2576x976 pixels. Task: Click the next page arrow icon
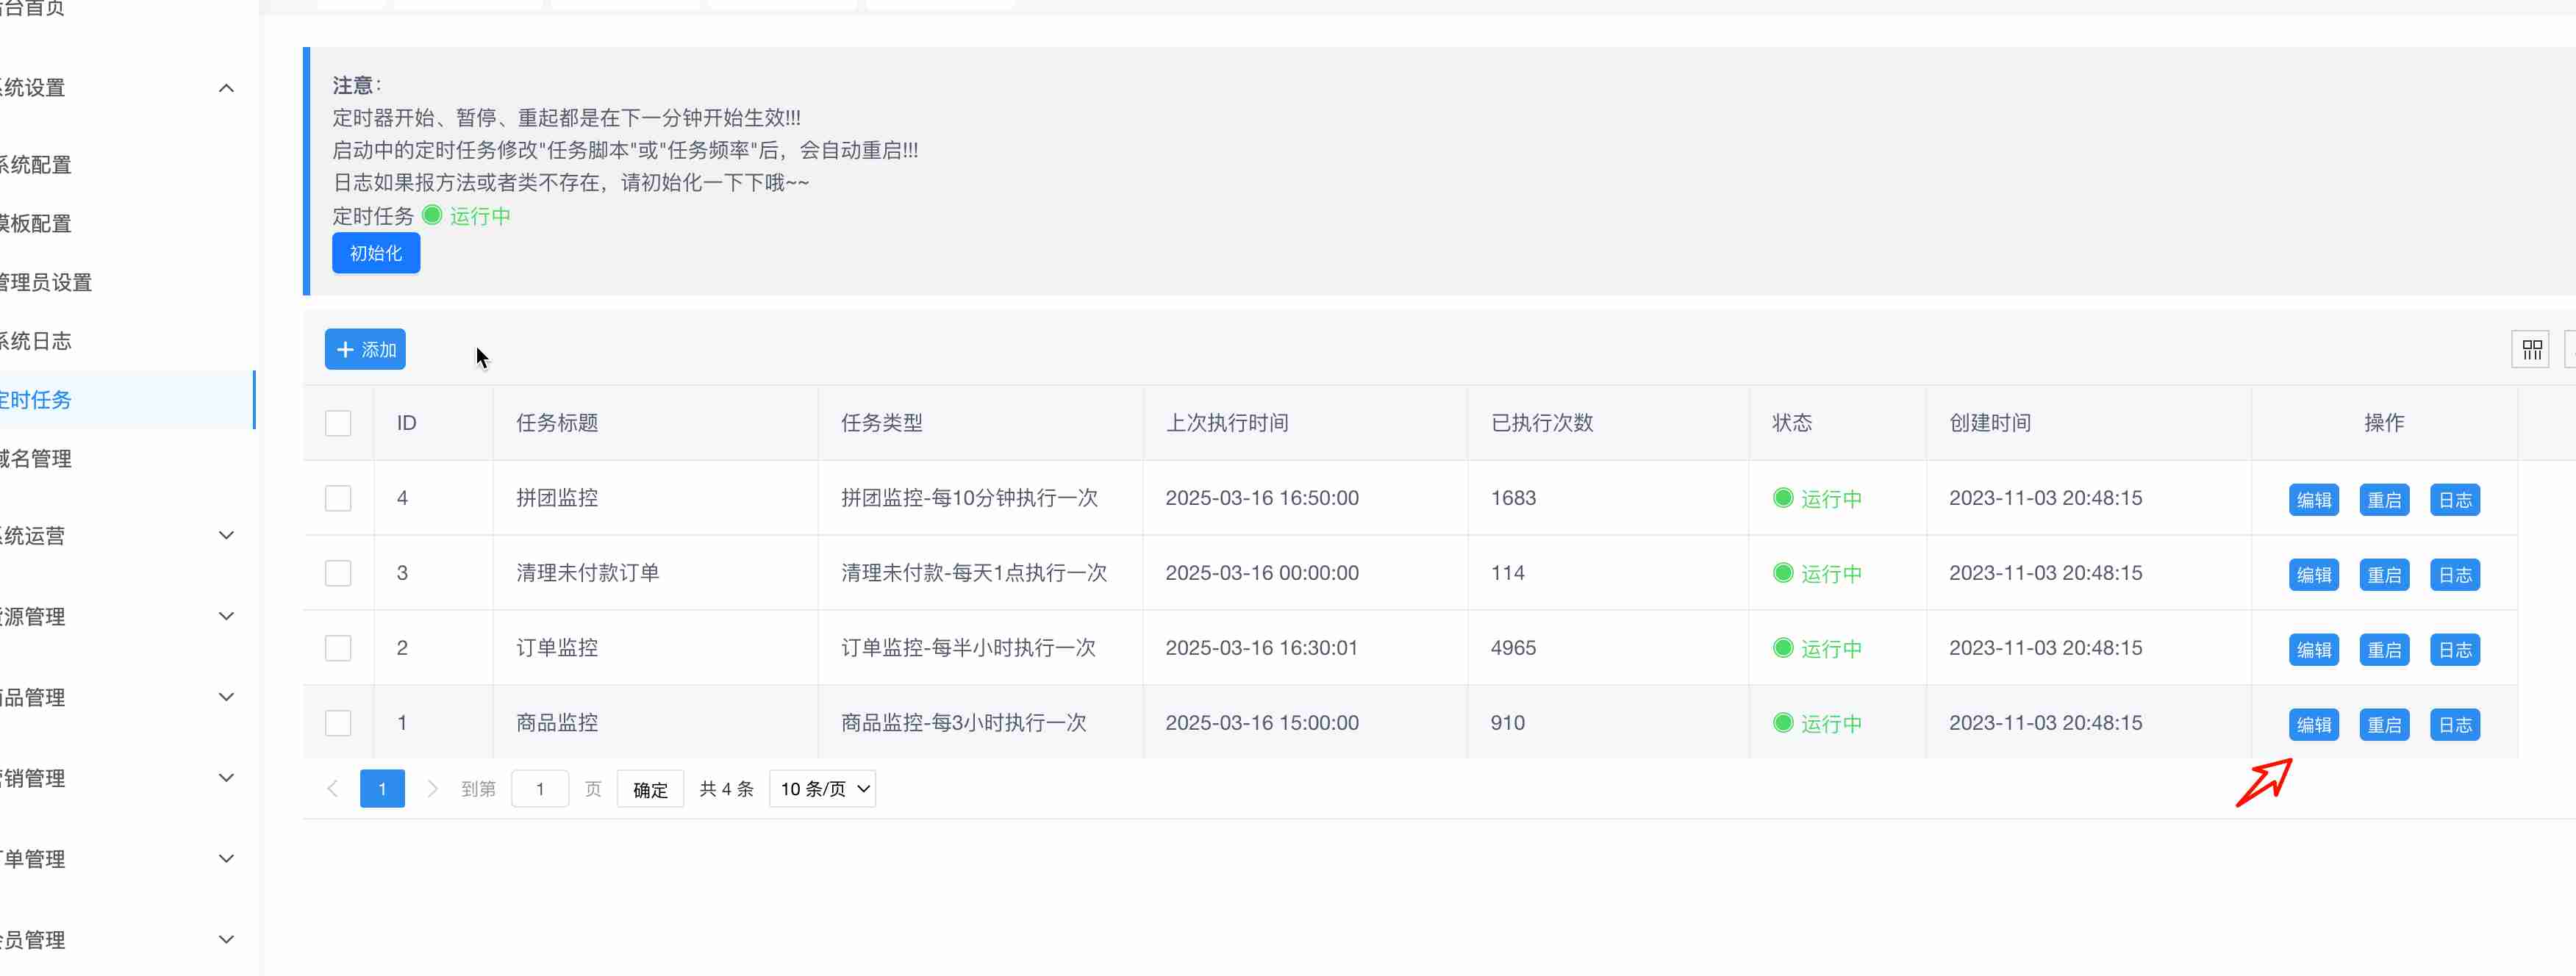coord(432,789)
